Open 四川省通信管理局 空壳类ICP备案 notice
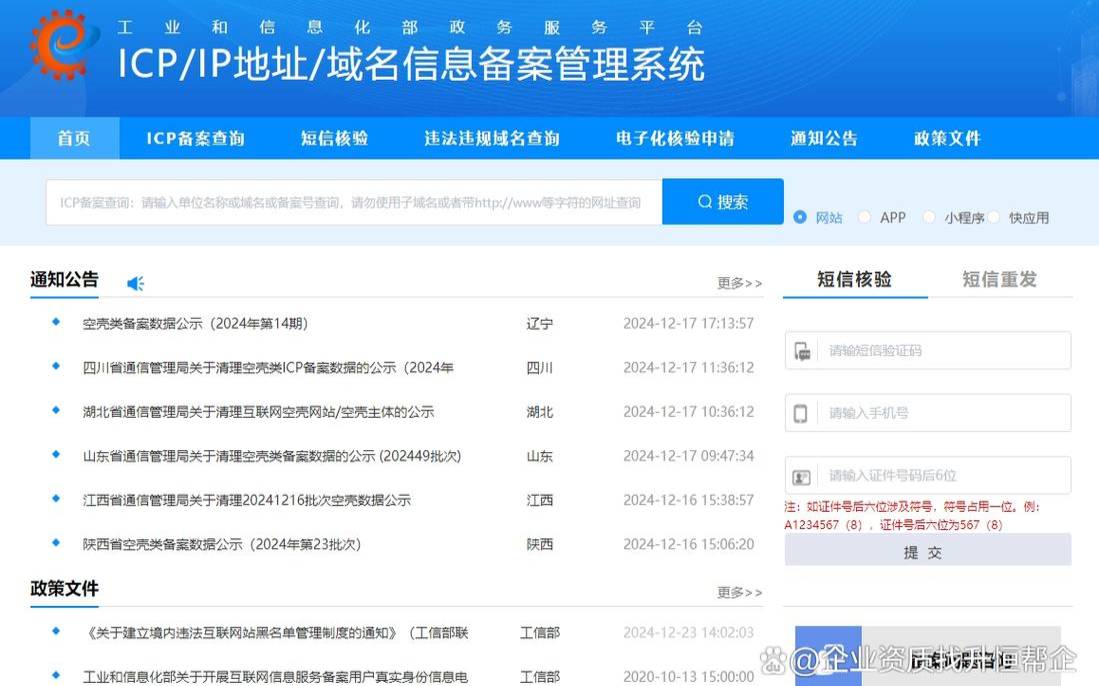 pos(268,368)
